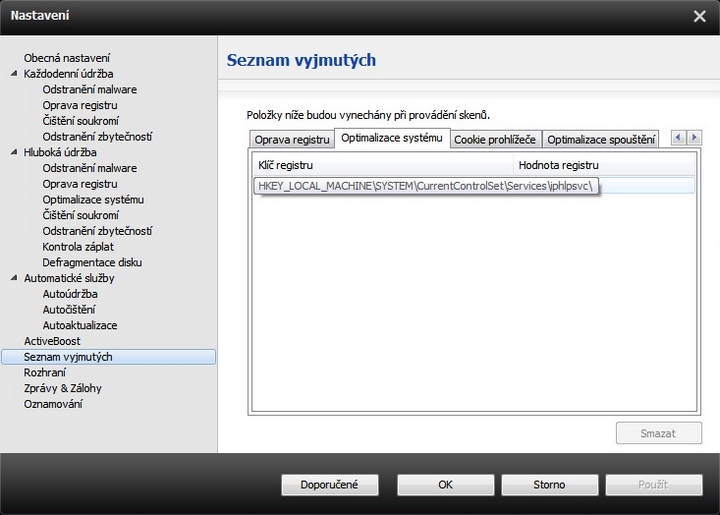Image resolution: width=720 pixels, height=515 pixels.
Task: Select Autoaktualizace under Automatické služby
Action: click(x=80, y=326)
